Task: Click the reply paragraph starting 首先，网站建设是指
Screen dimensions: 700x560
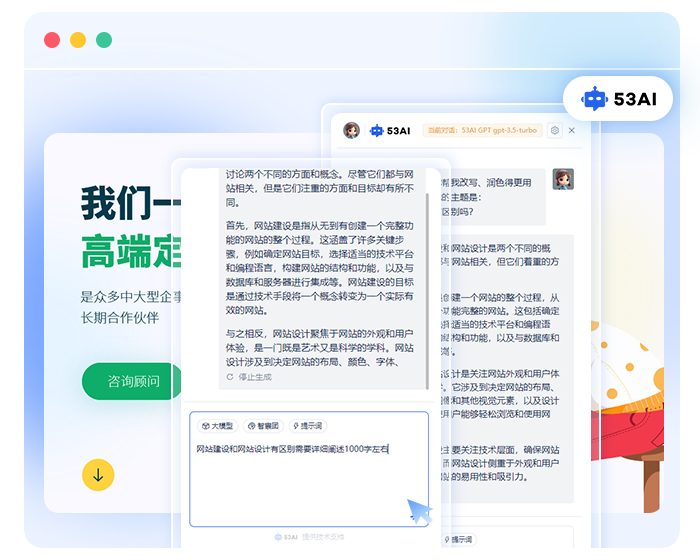Action: pos(320,268)
